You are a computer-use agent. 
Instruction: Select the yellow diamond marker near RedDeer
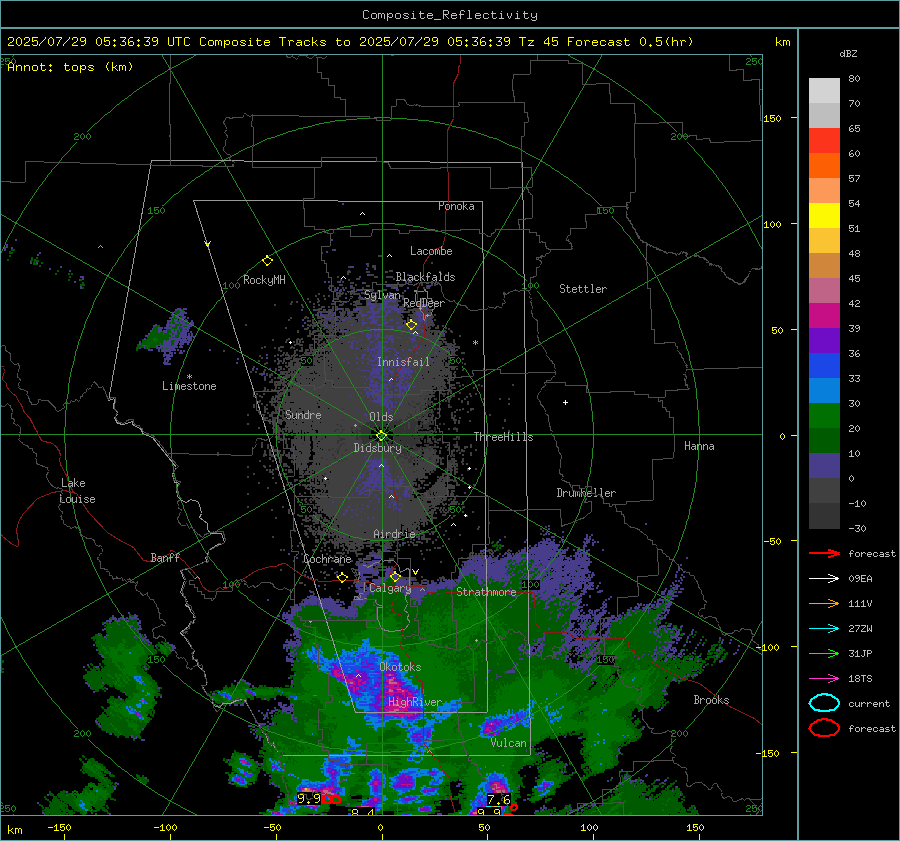tap(412, 325)
